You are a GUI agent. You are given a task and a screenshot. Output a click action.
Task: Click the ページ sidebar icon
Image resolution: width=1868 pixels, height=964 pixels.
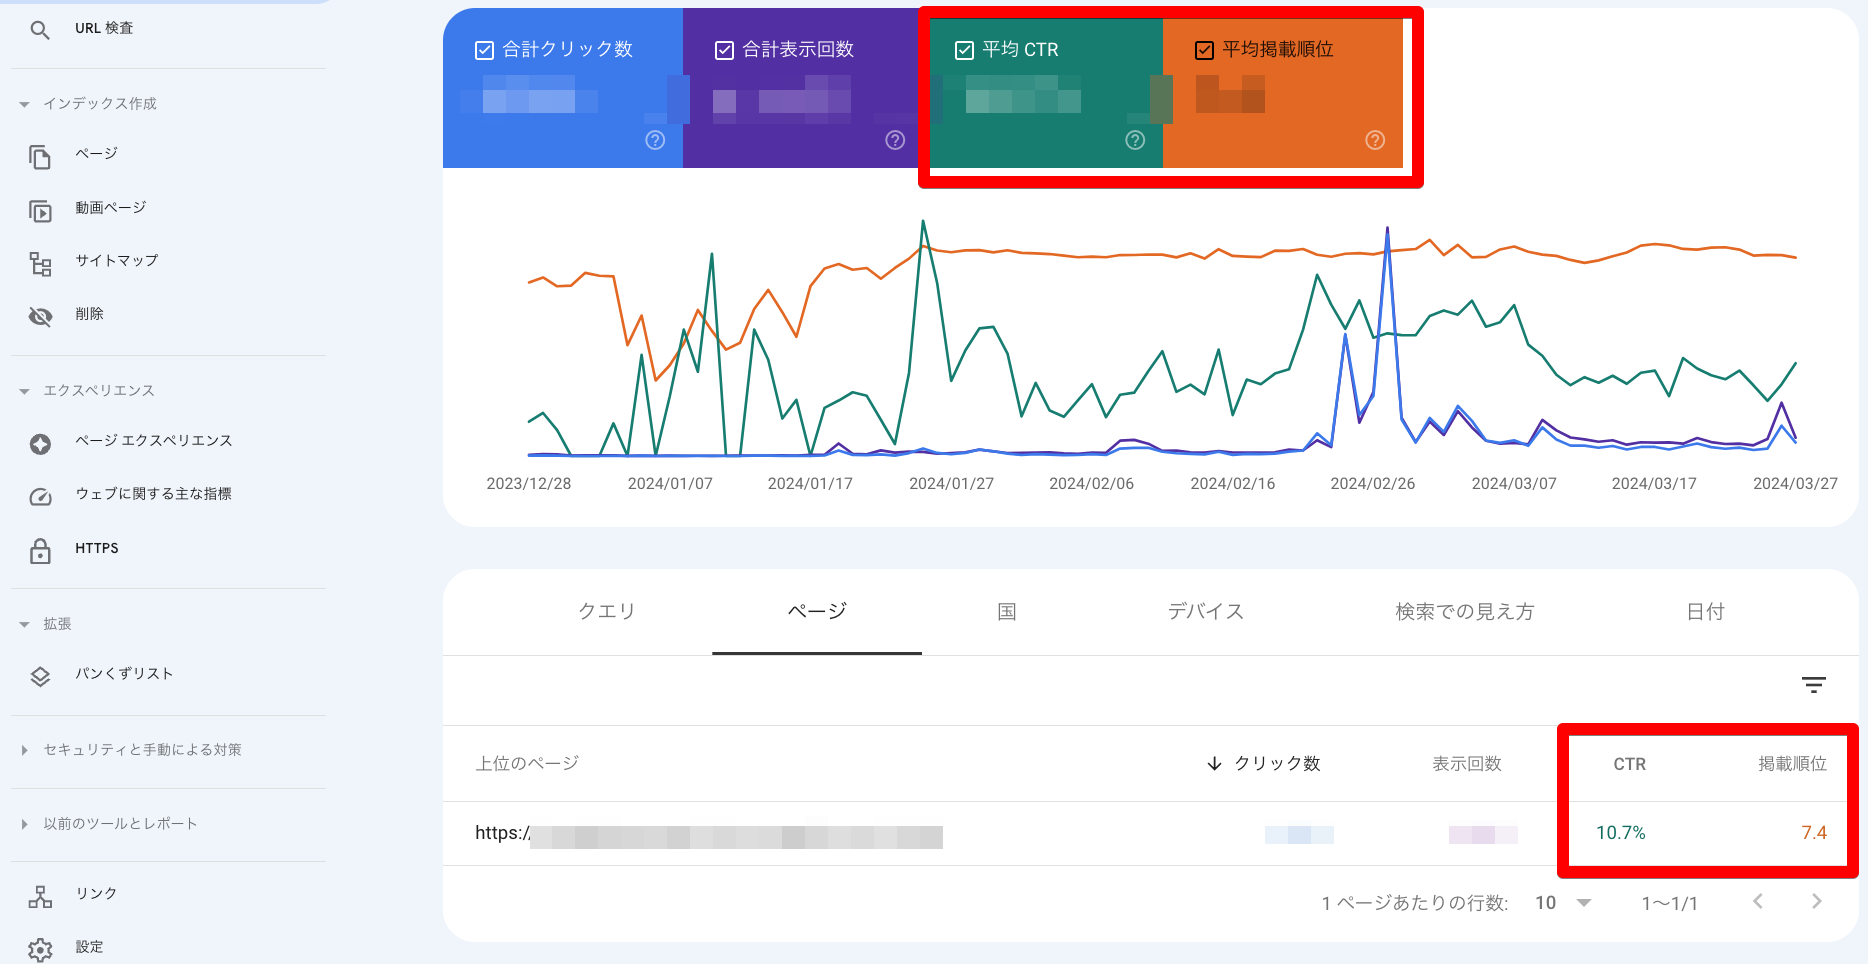pos(40,156)
